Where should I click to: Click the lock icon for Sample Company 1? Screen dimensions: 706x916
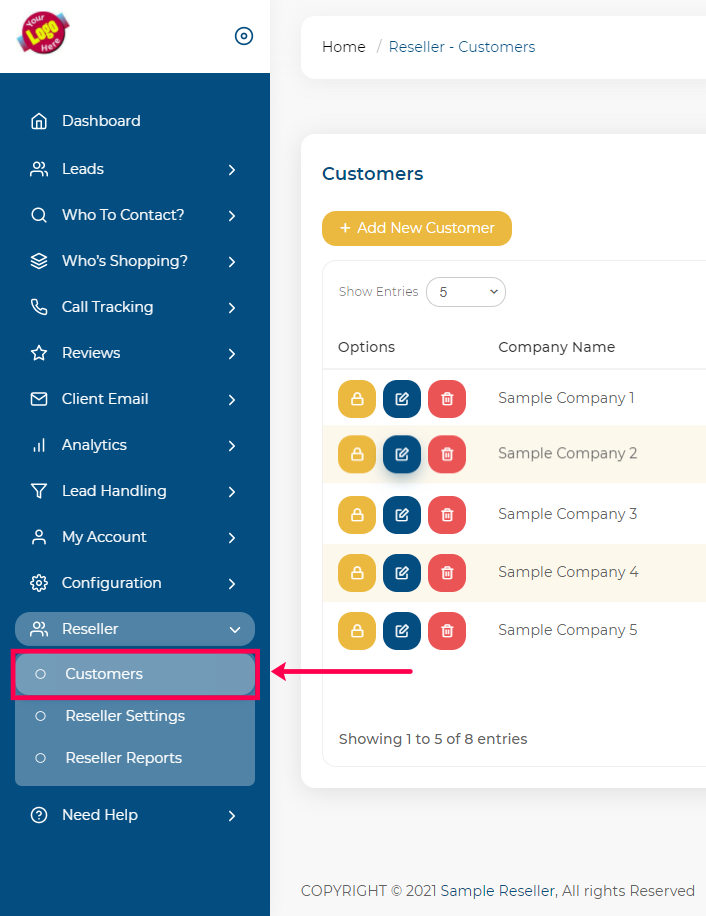click(357, 399)
